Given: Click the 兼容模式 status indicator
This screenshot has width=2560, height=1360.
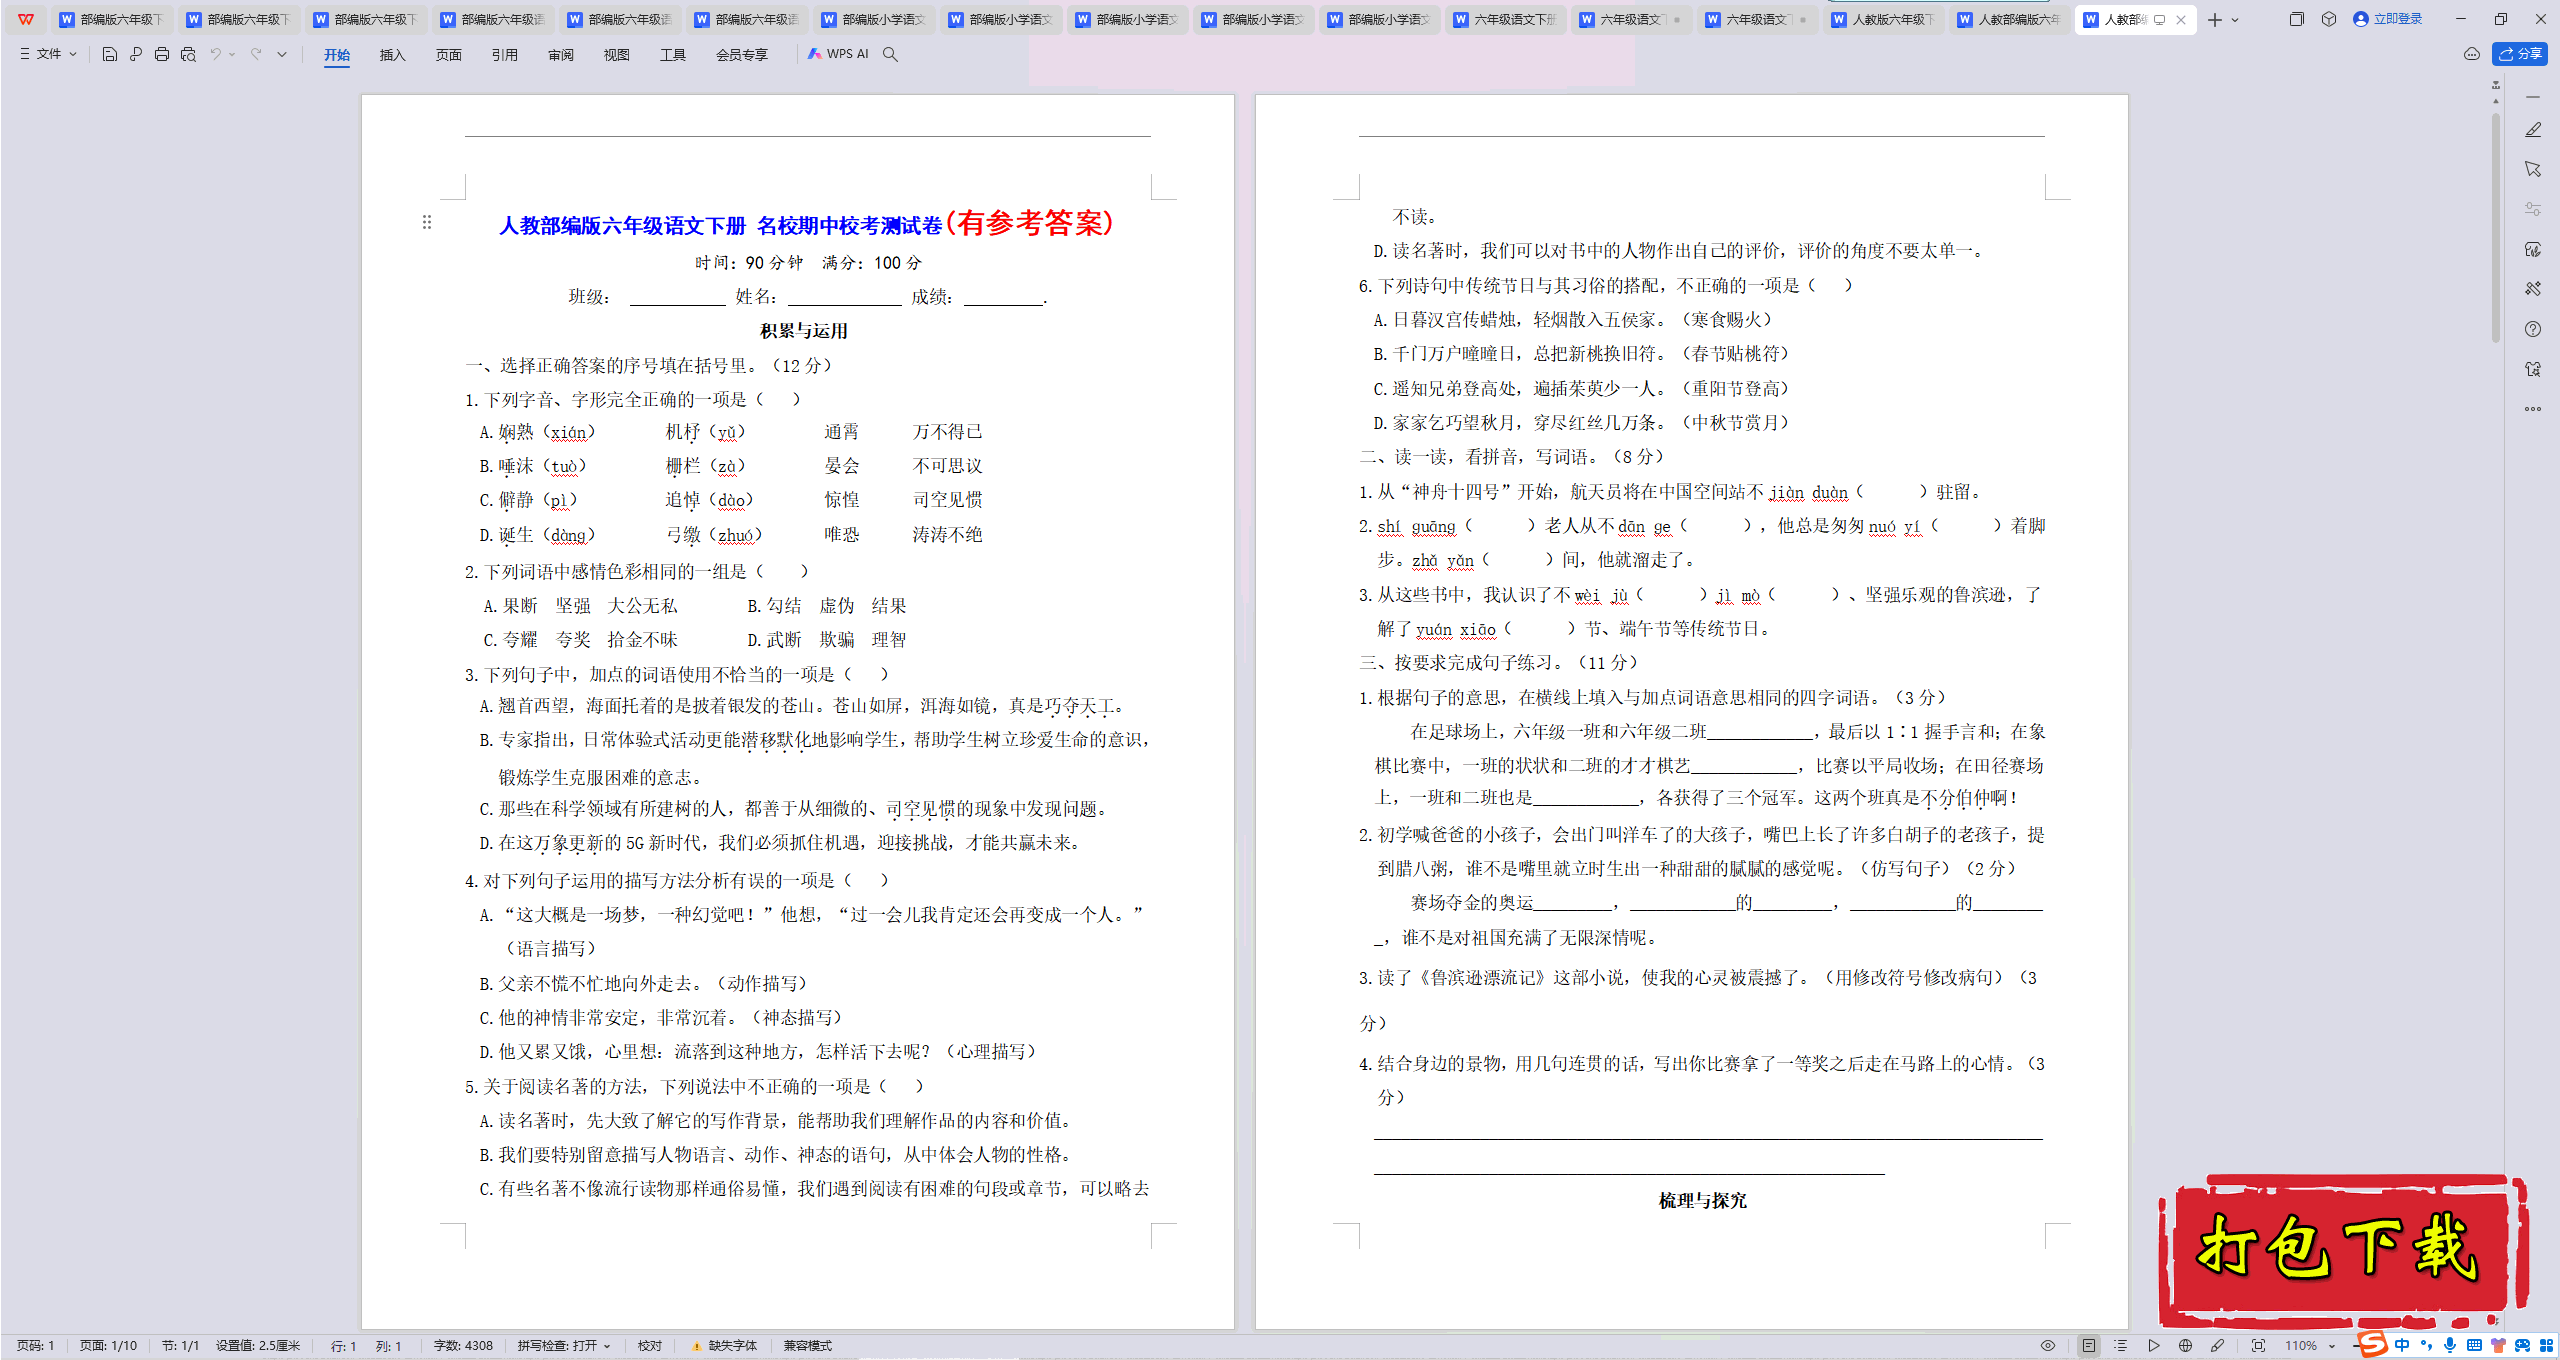Looking at the screenshot, I should click(807, 1346).
